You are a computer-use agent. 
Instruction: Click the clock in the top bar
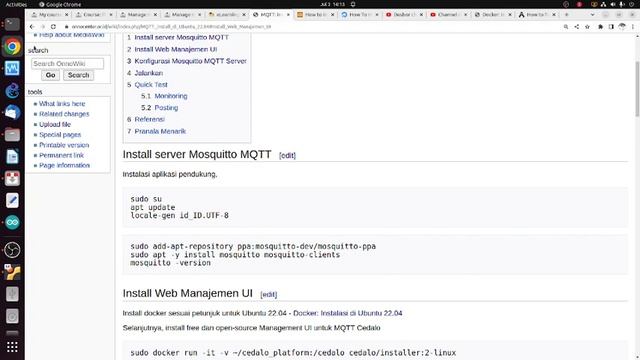coord(333,4)
